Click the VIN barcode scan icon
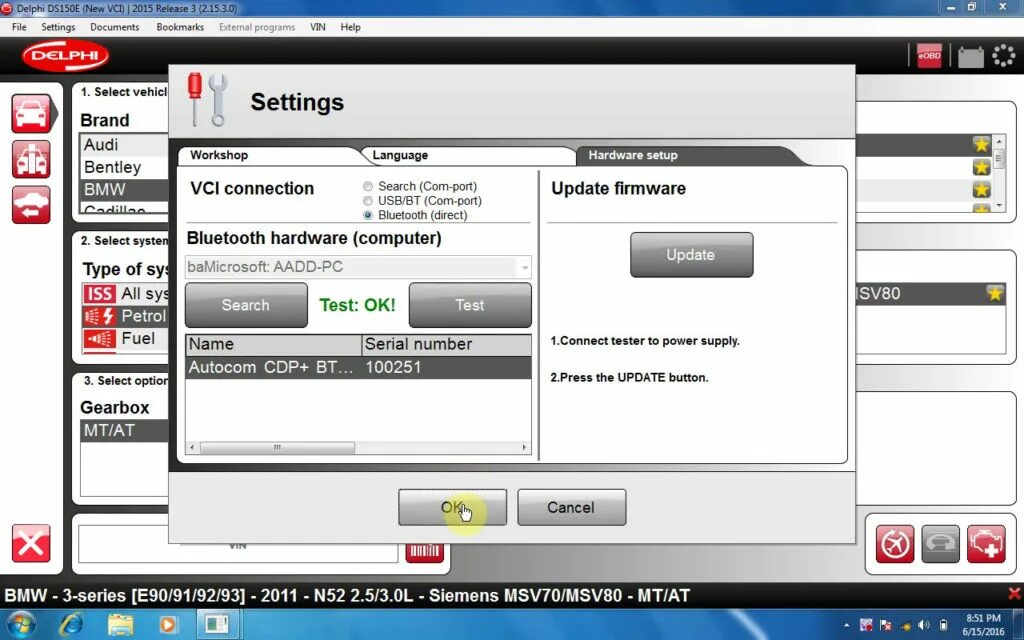Viewport: 1024px width, 640px height. [x=424, y=552]
